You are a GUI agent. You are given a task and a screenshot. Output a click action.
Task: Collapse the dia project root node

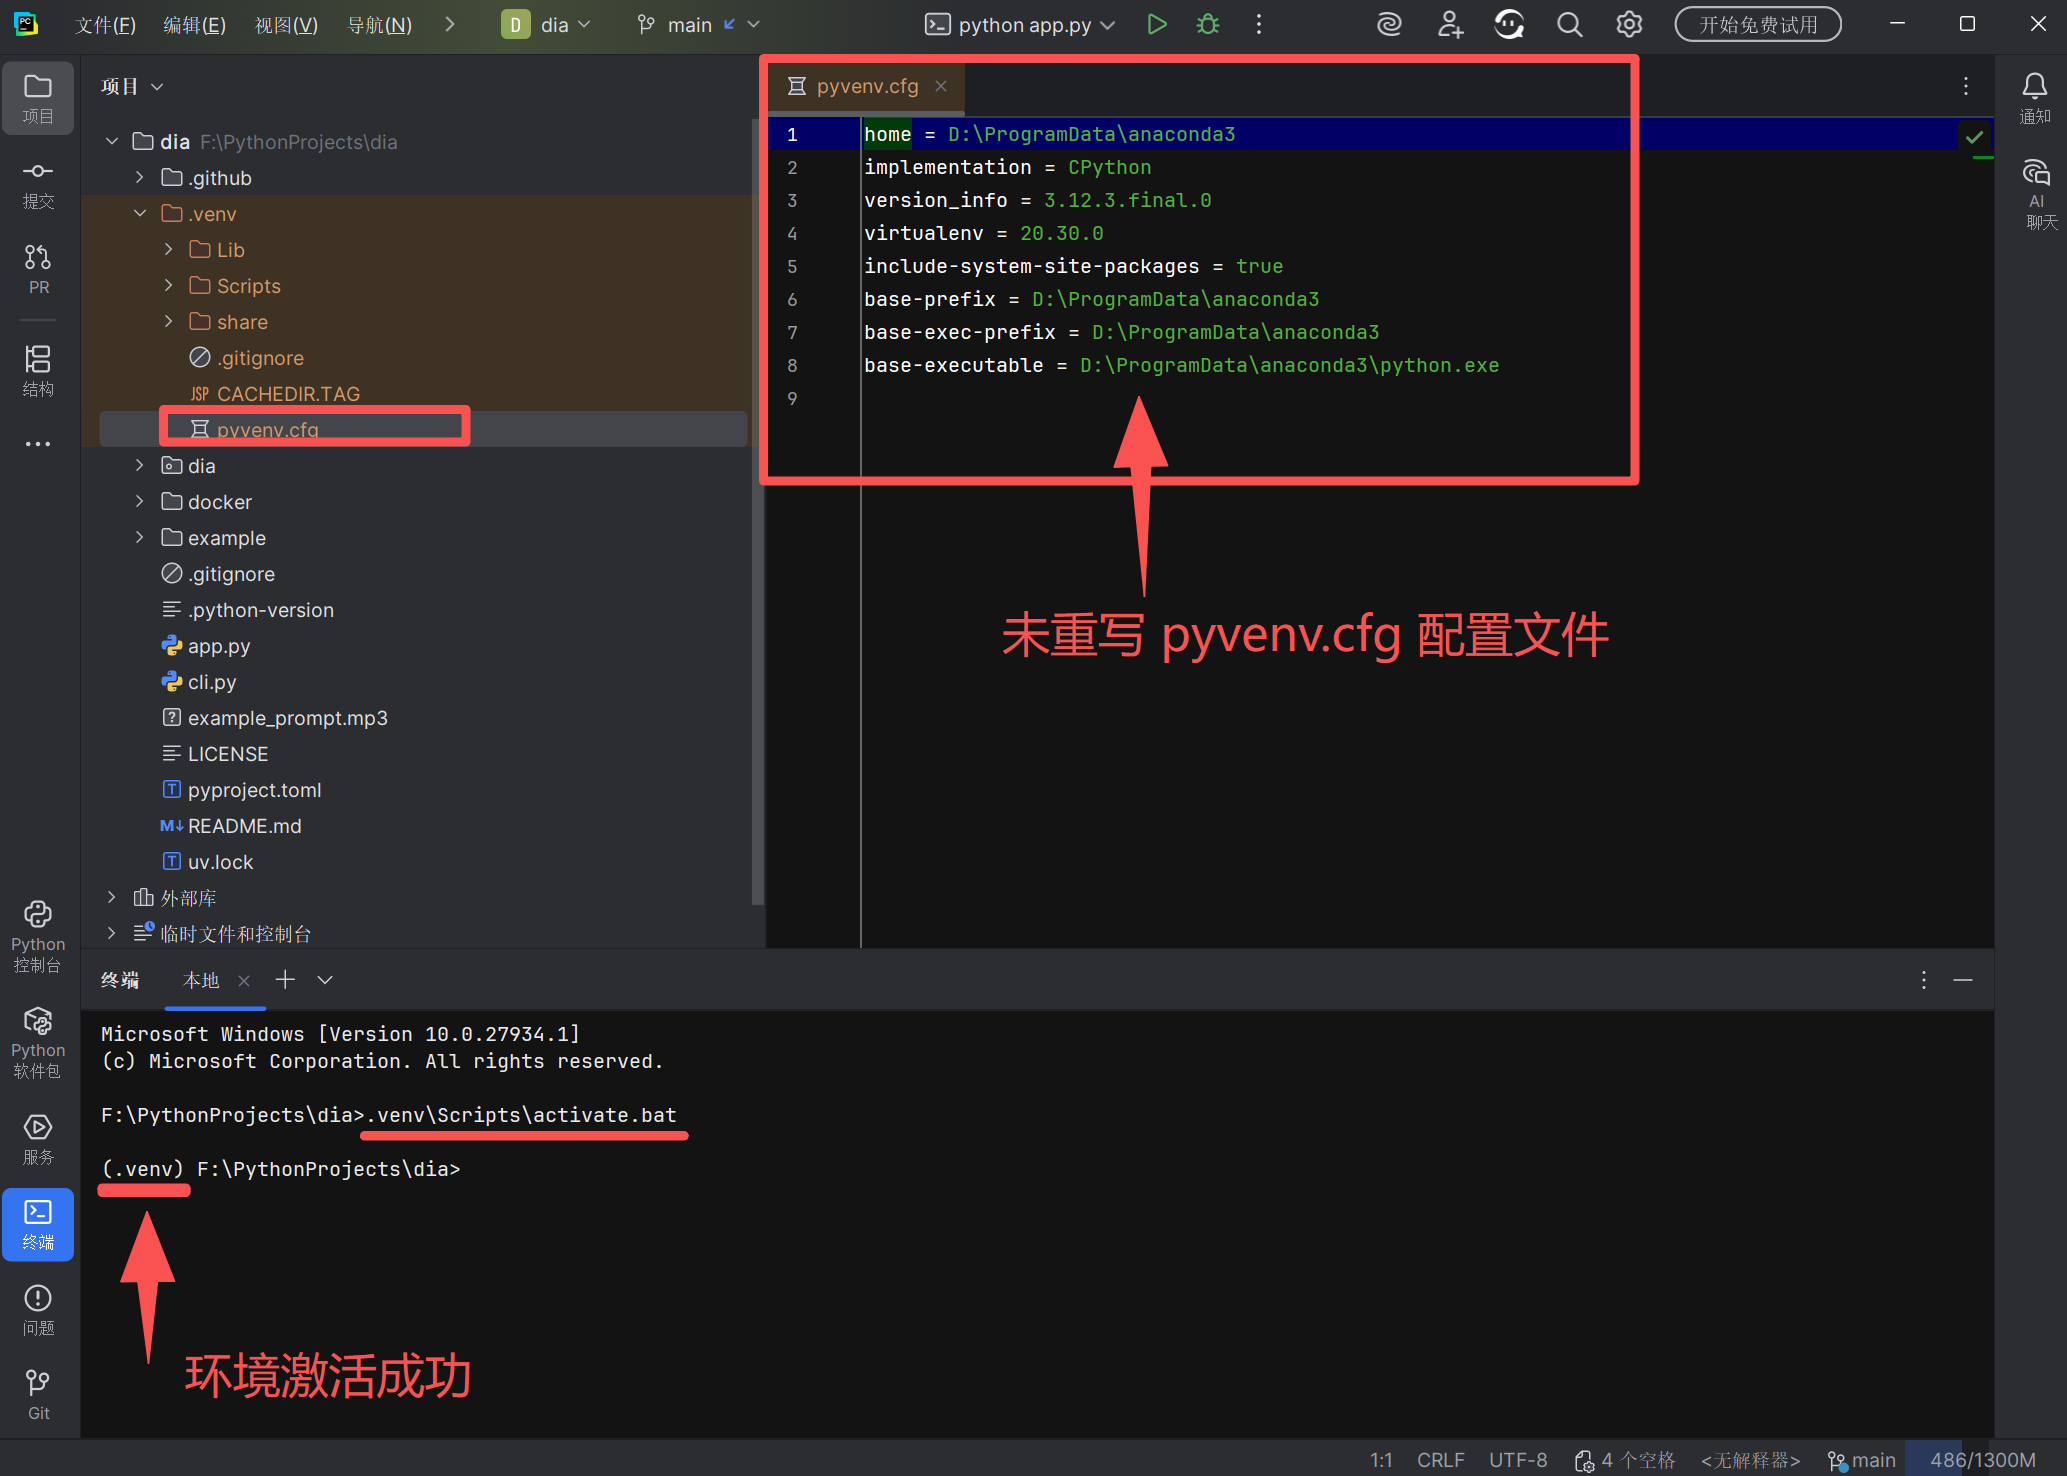[x=112, y=142]
